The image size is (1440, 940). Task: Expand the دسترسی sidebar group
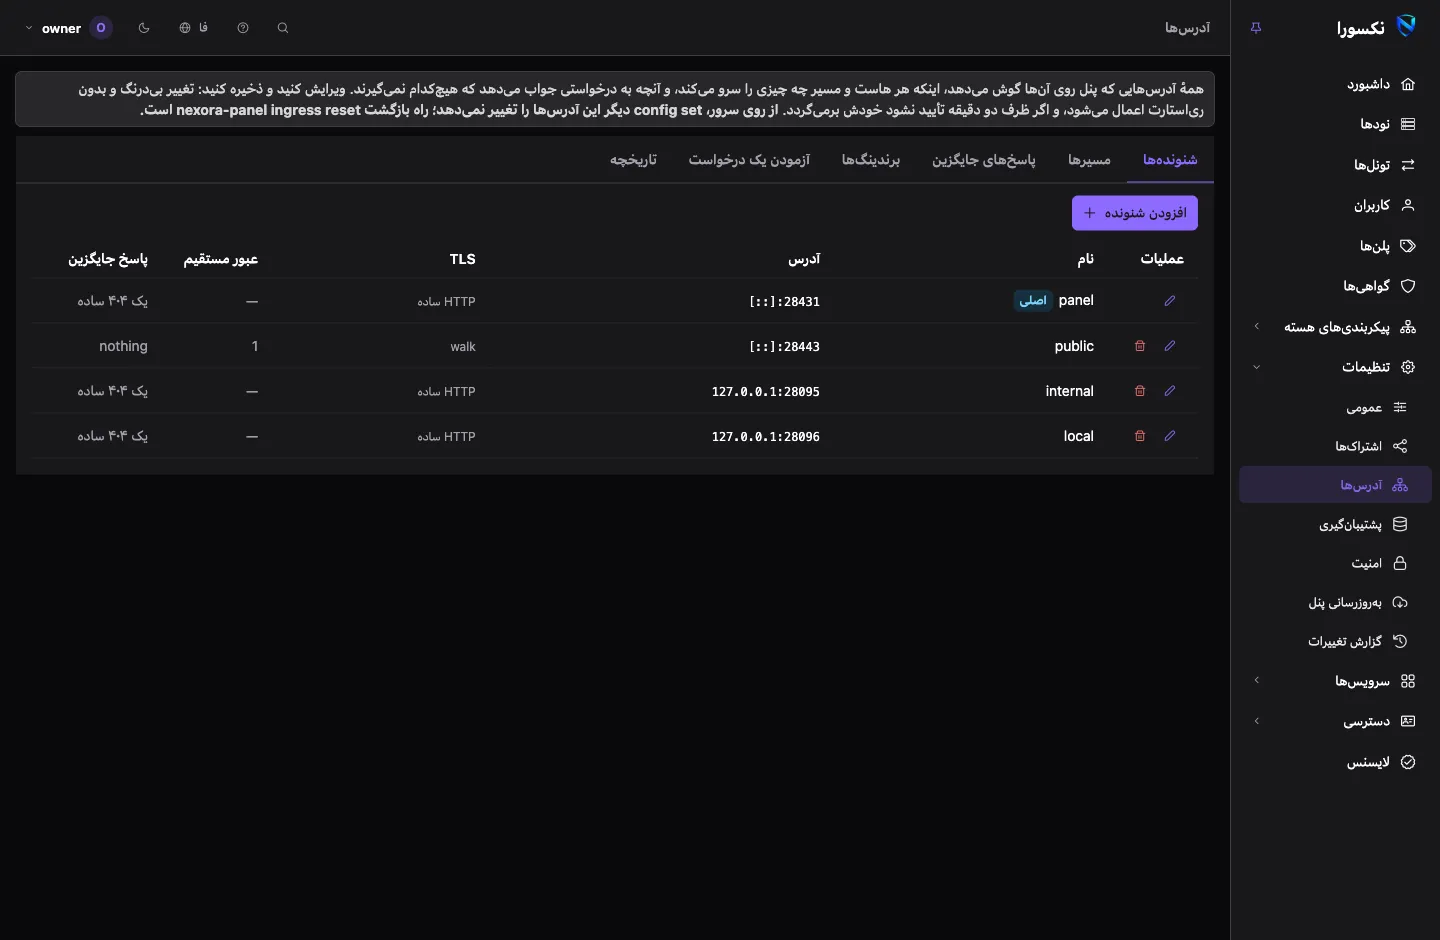(1335, 721)
